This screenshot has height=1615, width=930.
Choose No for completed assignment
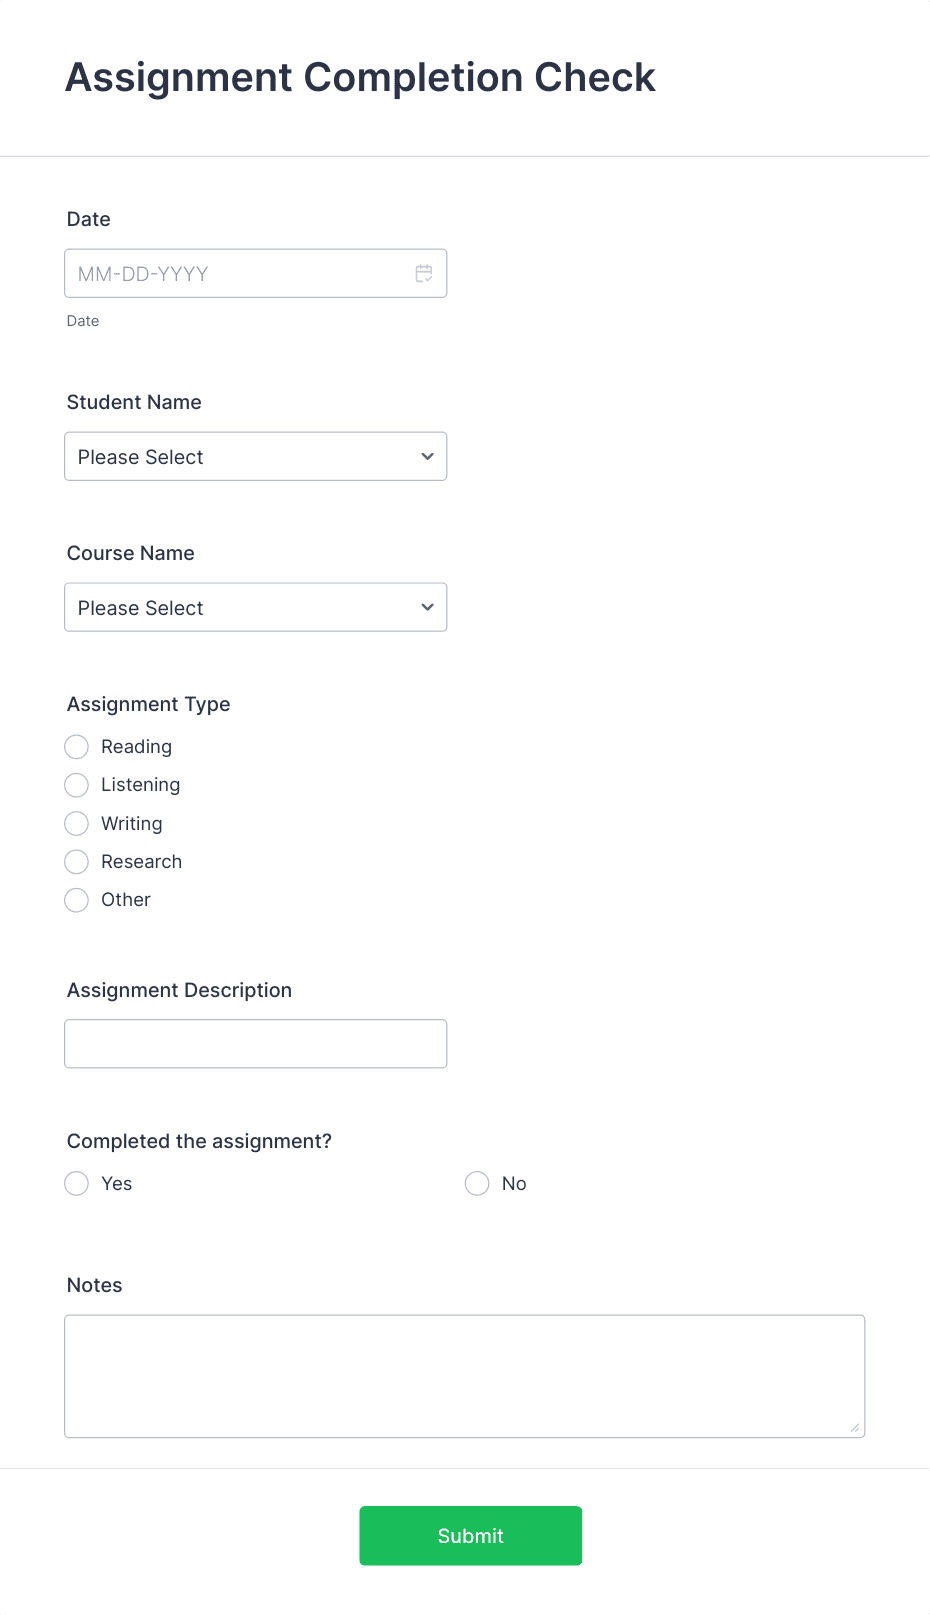(477, 1184)
